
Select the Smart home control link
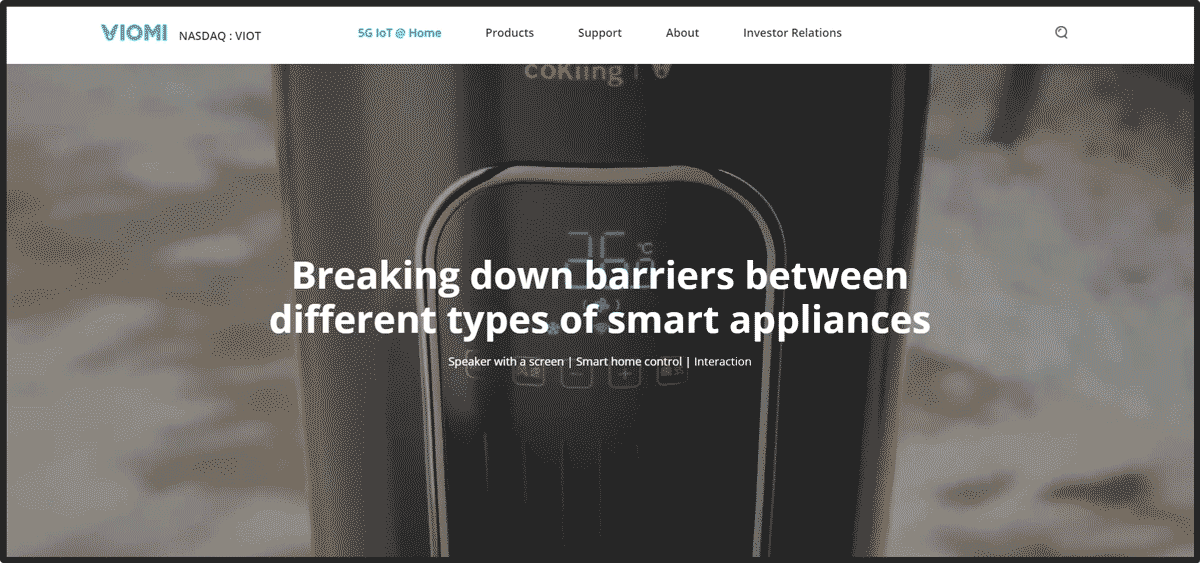coord(629,362)
